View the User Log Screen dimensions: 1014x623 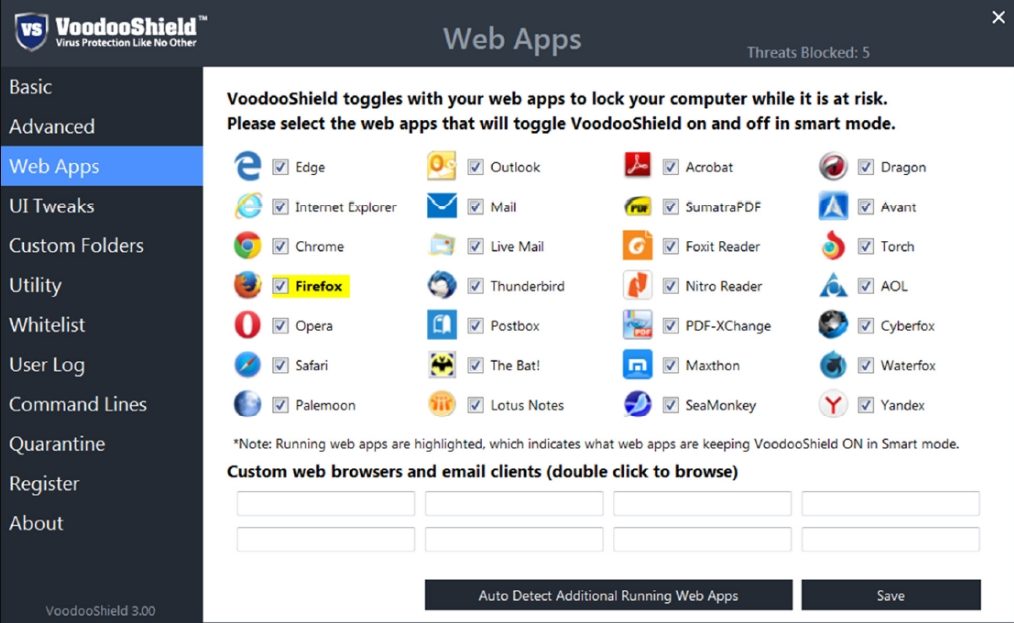[x=102, y=364]
